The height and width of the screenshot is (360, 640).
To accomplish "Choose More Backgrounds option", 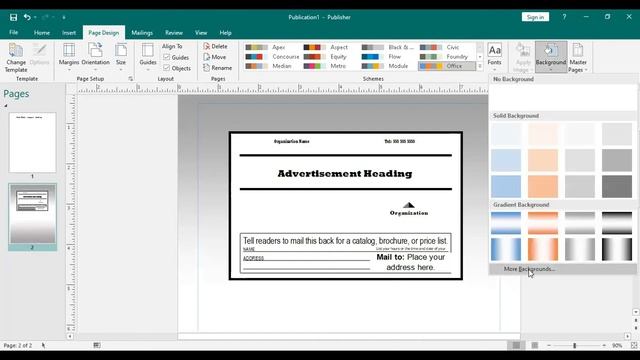I will (562, 269).
